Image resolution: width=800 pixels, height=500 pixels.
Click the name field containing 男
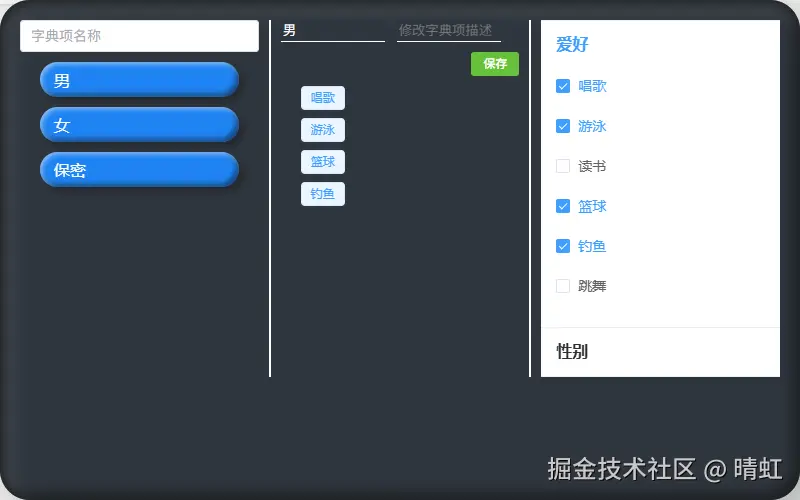pyautogui.click(x=333, y=31)
